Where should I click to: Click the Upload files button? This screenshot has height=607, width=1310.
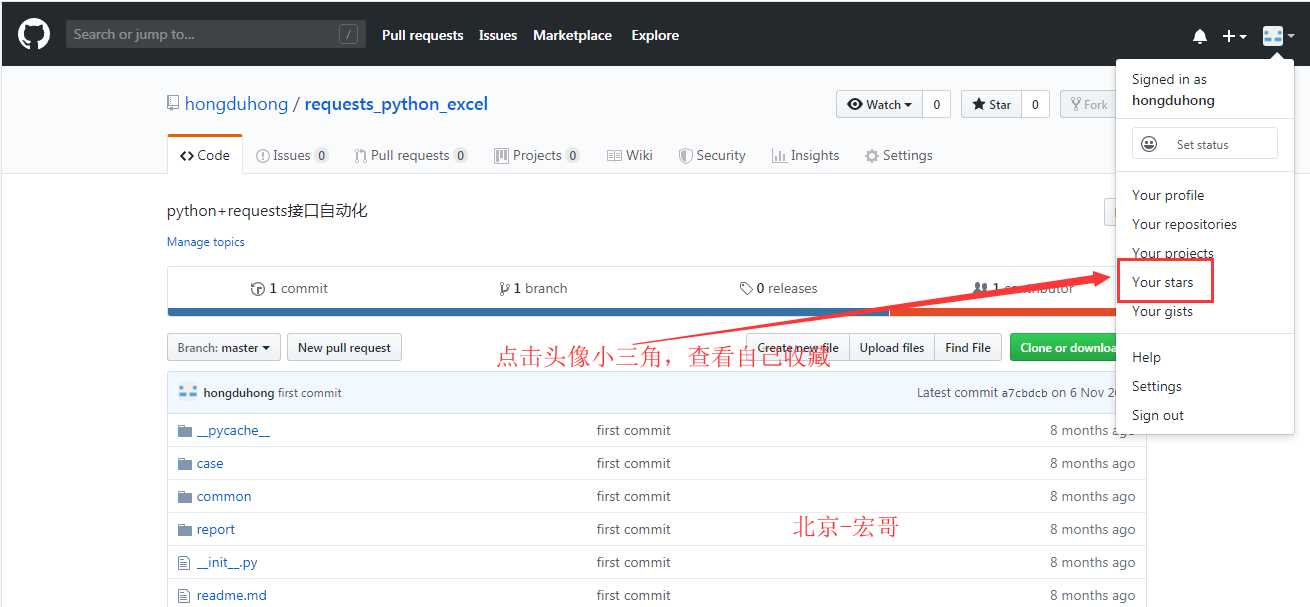pyautogui.click(x=892, y=347)
